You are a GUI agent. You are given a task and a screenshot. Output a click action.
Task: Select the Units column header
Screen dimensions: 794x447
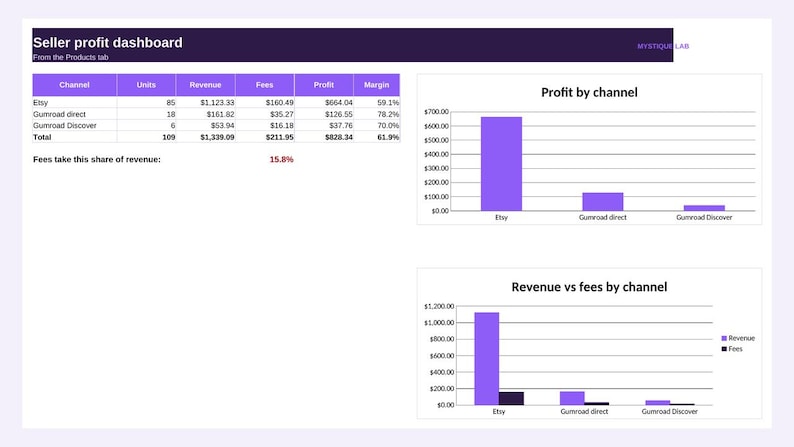pyautogui.click(x=146, y=85)
